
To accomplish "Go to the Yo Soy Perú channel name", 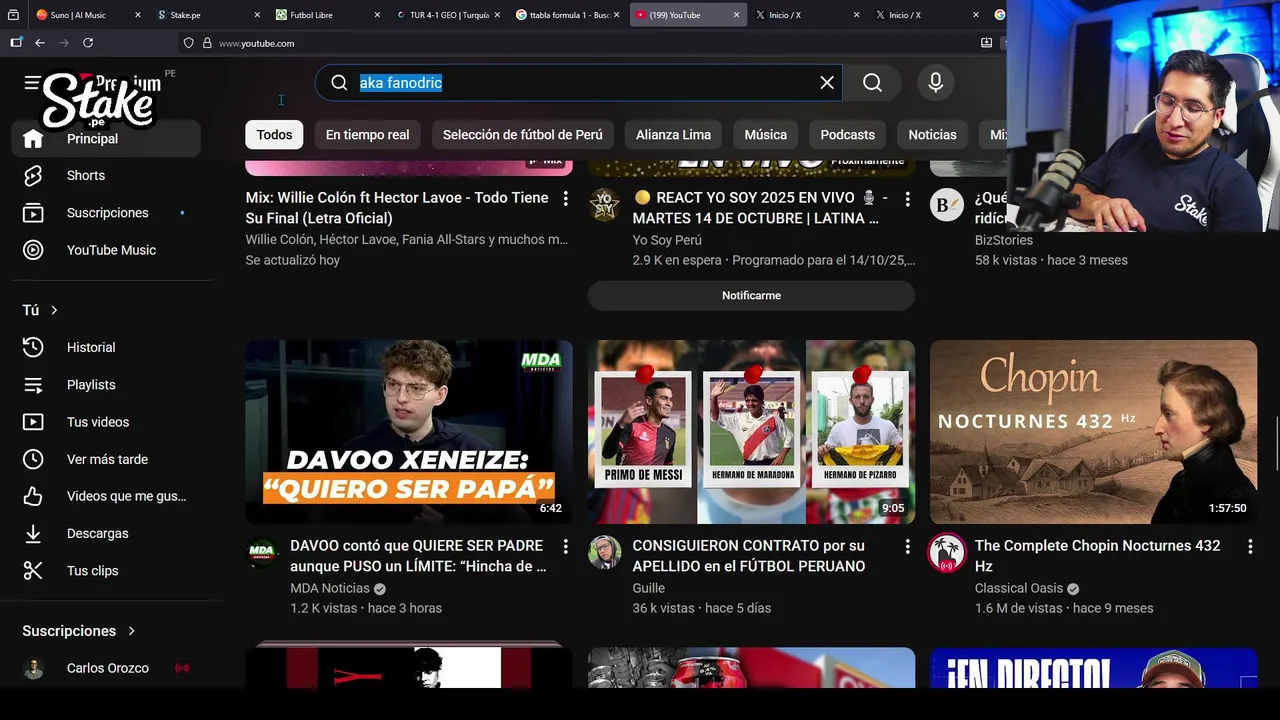I will point(667,240).
